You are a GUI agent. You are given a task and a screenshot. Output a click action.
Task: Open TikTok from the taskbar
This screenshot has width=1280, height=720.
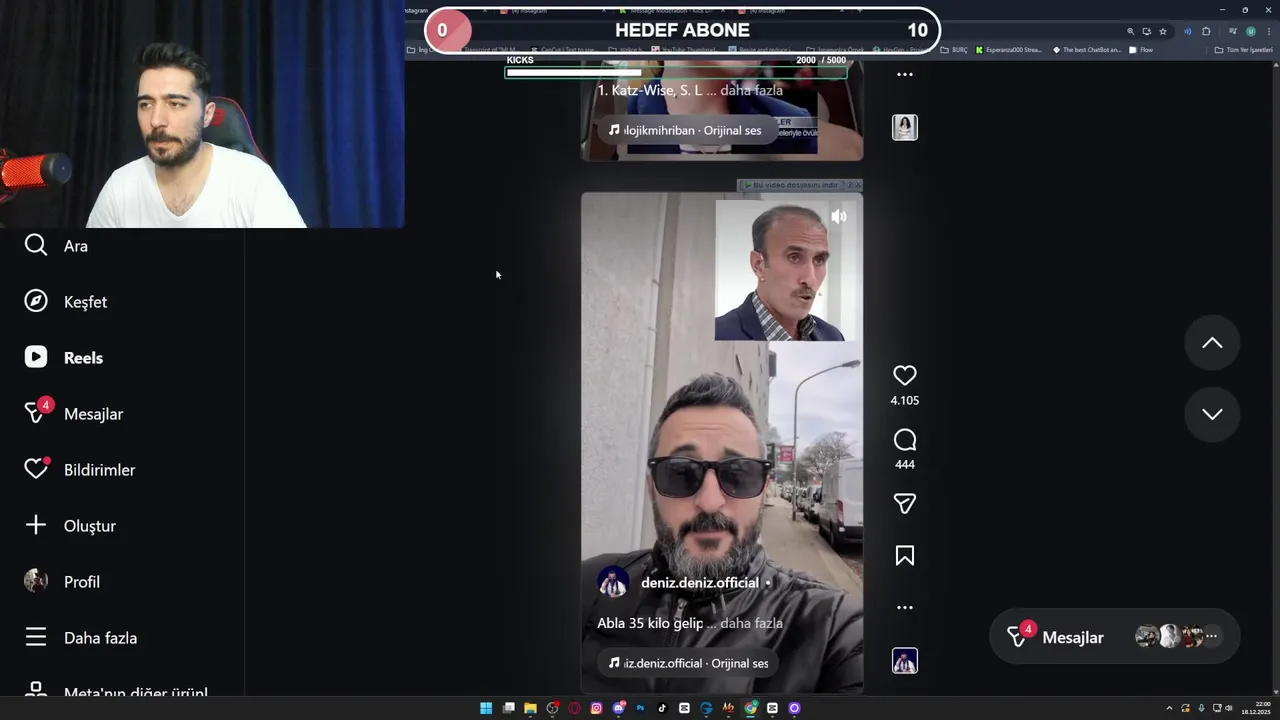[x=662, y=708]
